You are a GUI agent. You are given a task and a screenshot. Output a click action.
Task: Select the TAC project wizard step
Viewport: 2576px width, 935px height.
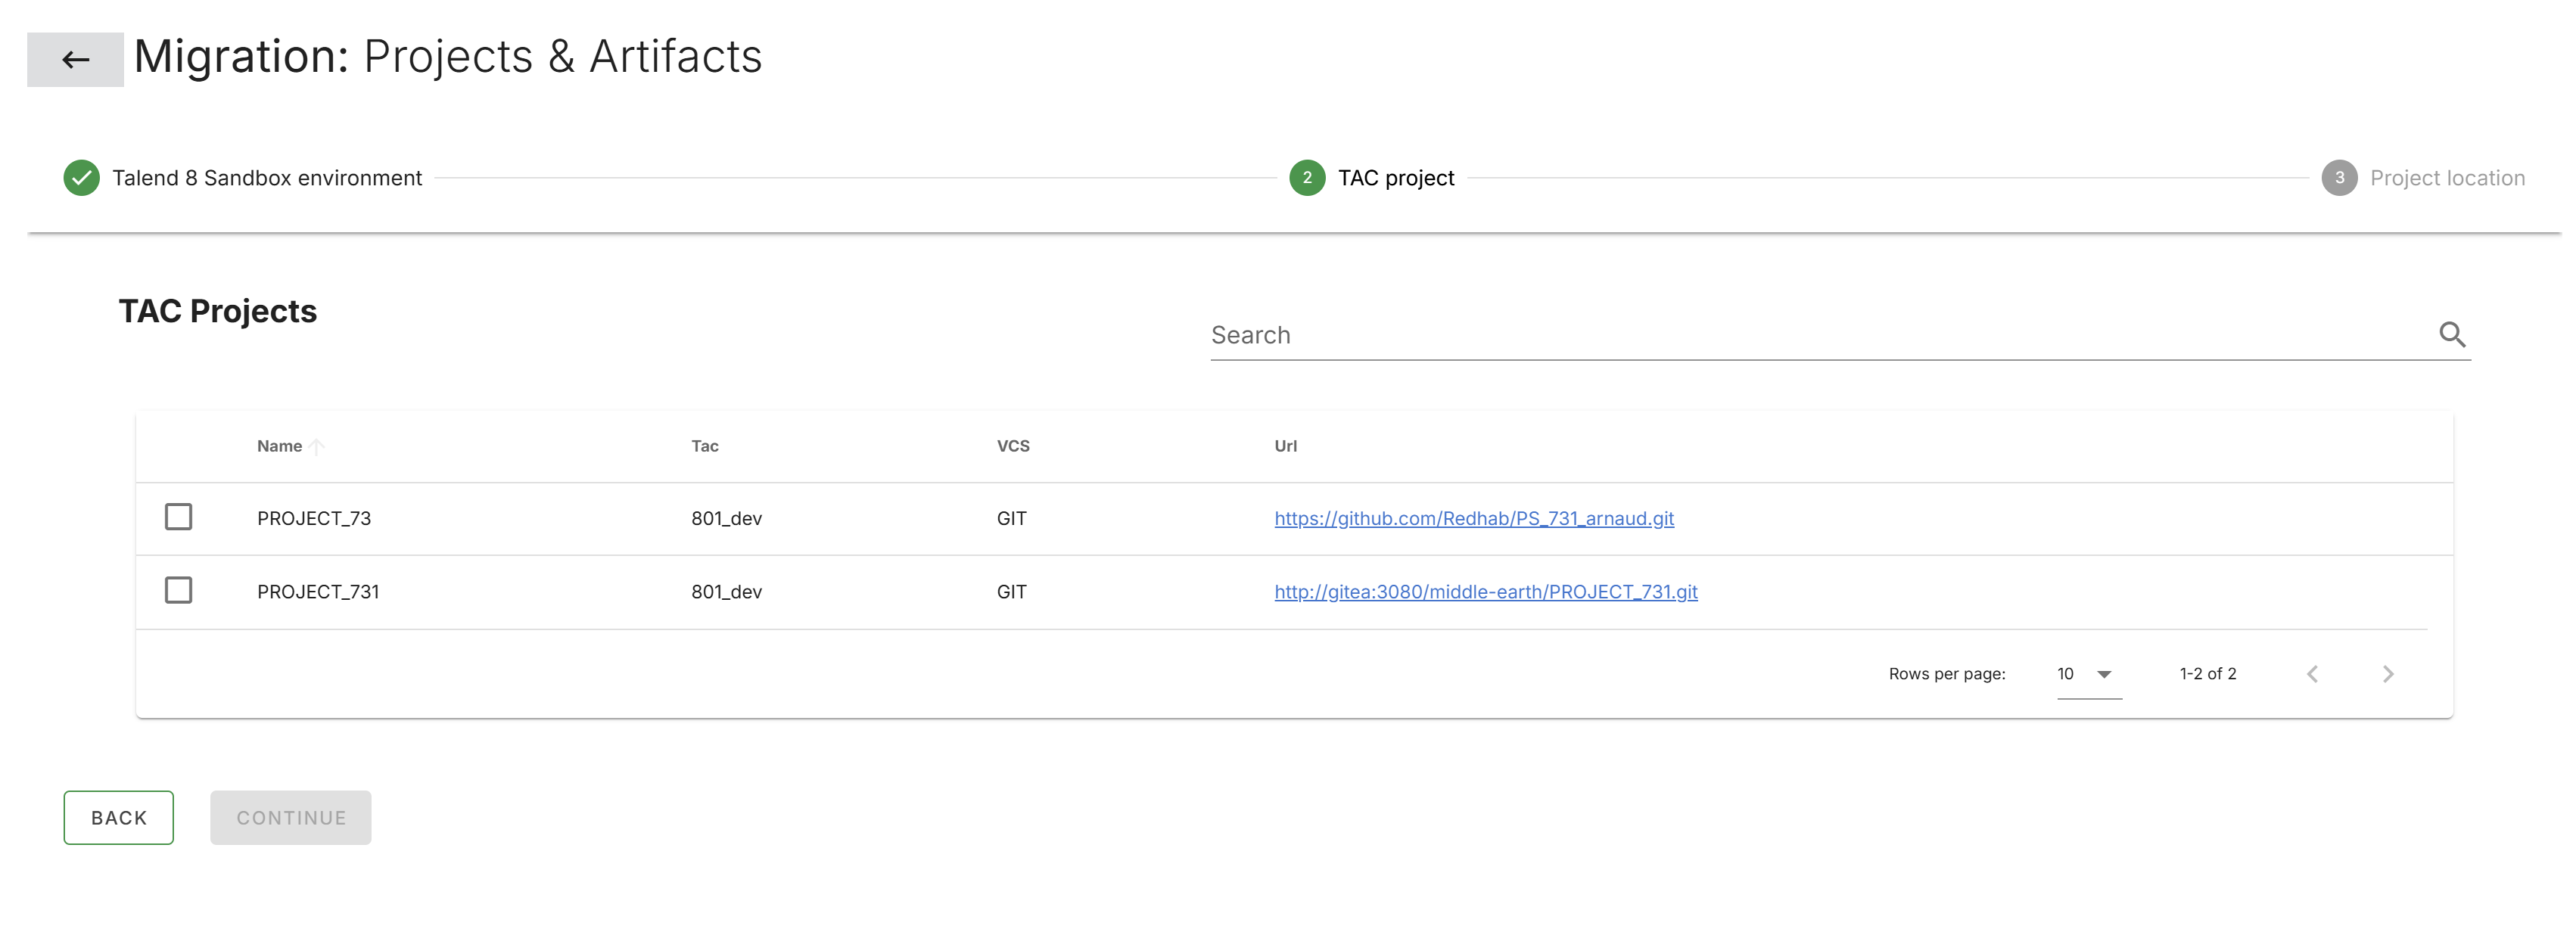click(1396, 177)
